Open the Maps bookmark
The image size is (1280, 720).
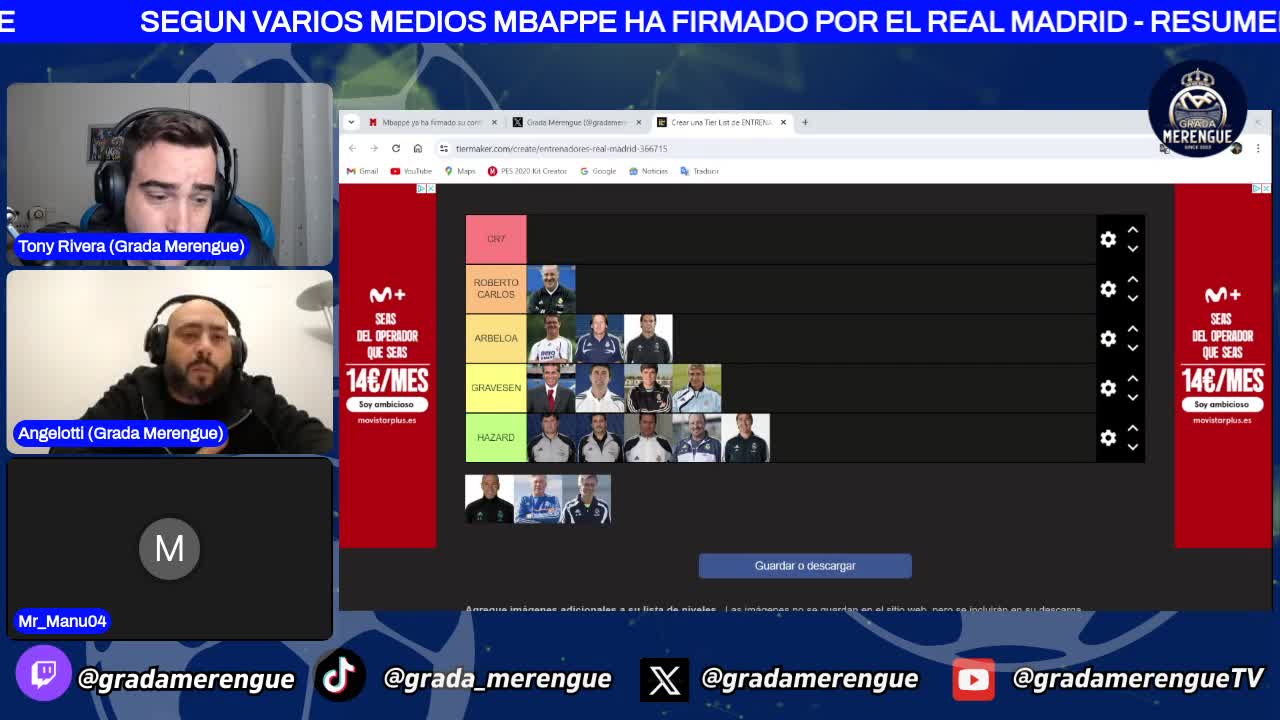pos(460,171)
